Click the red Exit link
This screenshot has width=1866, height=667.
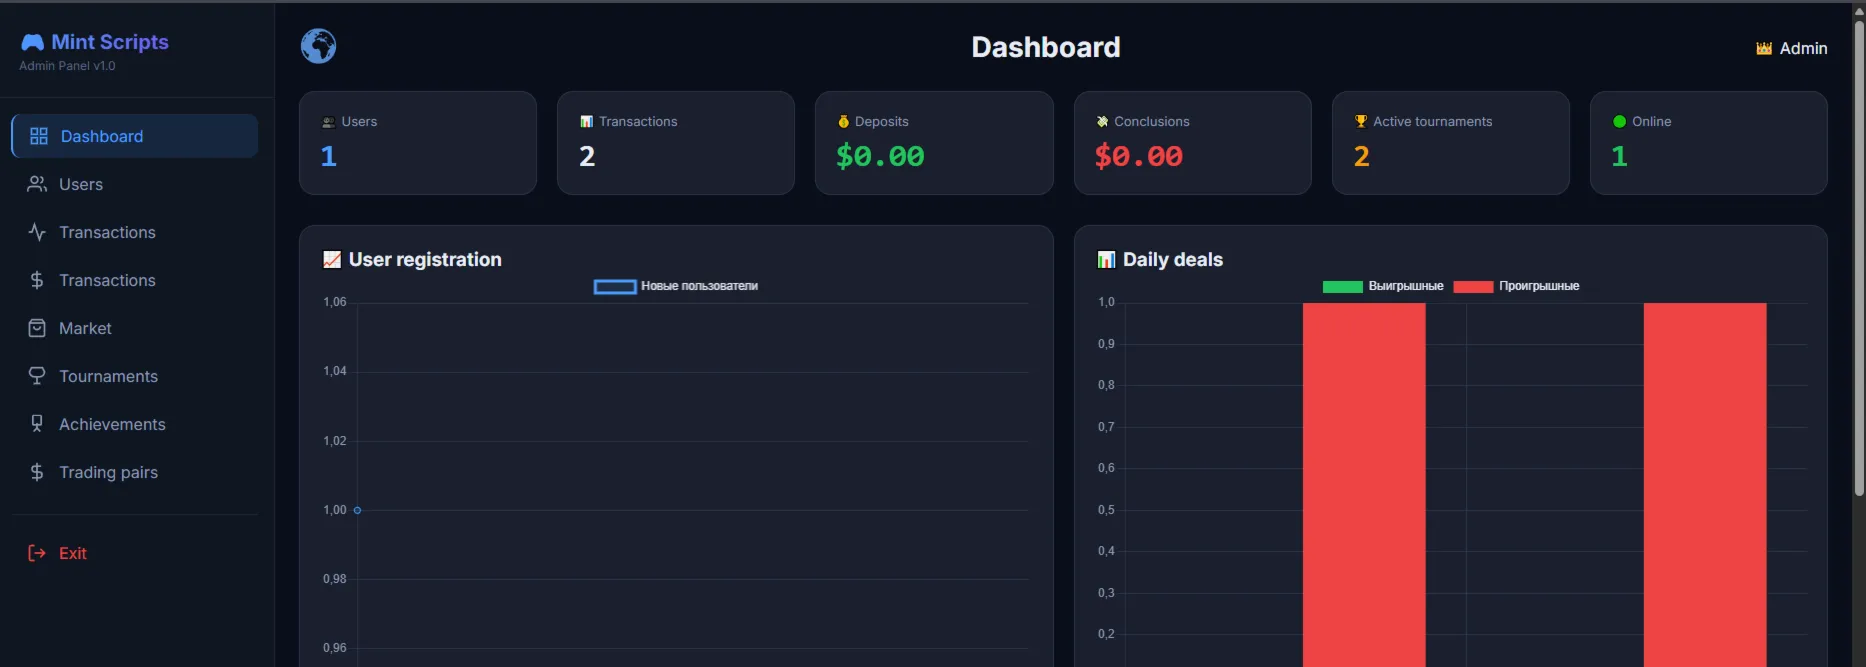(134, 553)
